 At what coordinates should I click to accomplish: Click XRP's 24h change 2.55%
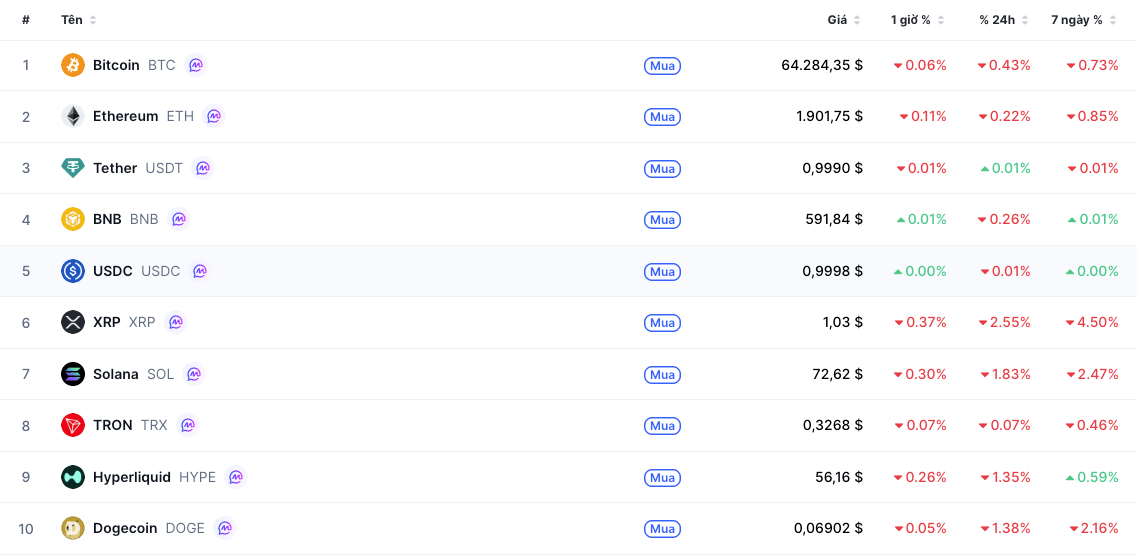[x=1004, y=322]
